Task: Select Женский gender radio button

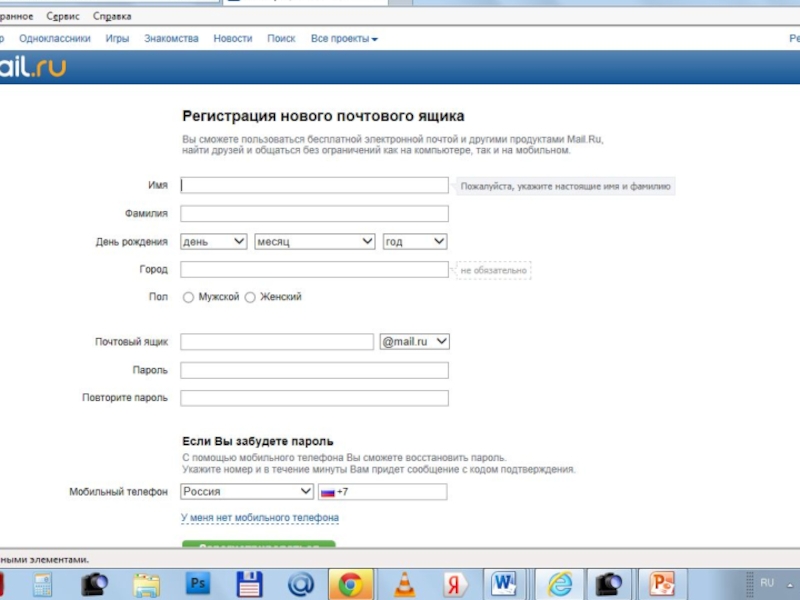Action: click(x=250, y=297)
